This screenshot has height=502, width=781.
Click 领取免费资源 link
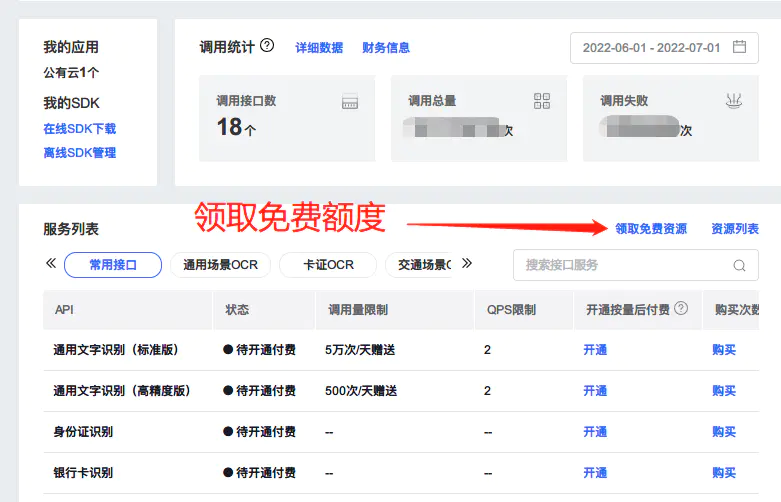click(x=651, y=228)
